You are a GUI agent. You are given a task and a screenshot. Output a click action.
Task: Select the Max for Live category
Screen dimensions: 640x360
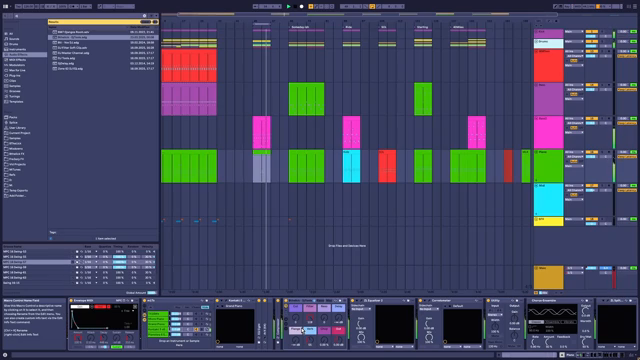pyautogui.click(x=17, y=70)
